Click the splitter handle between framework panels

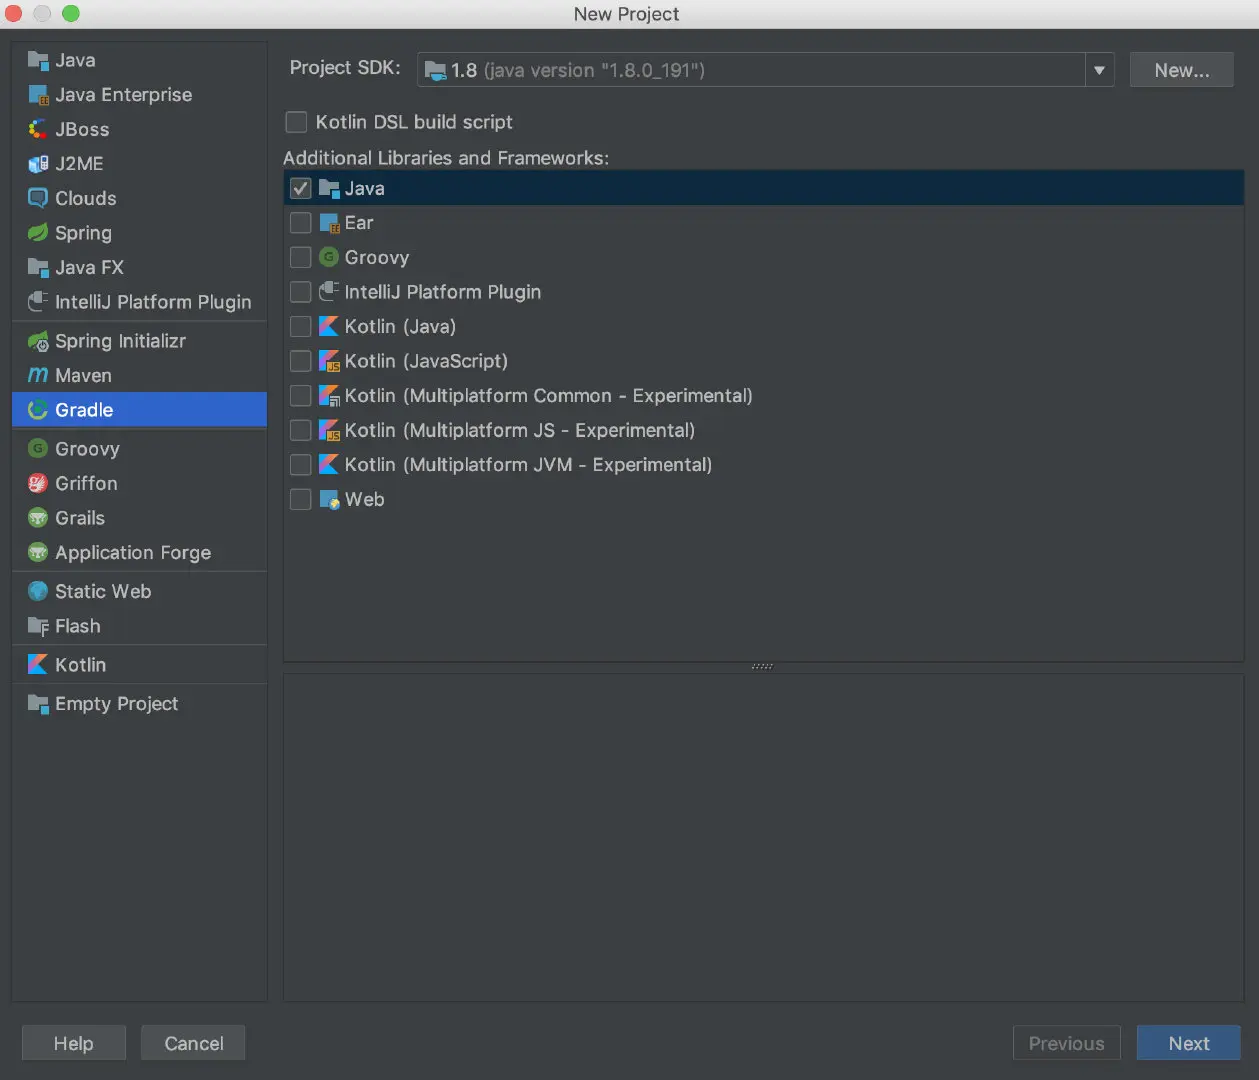point(762,666)
